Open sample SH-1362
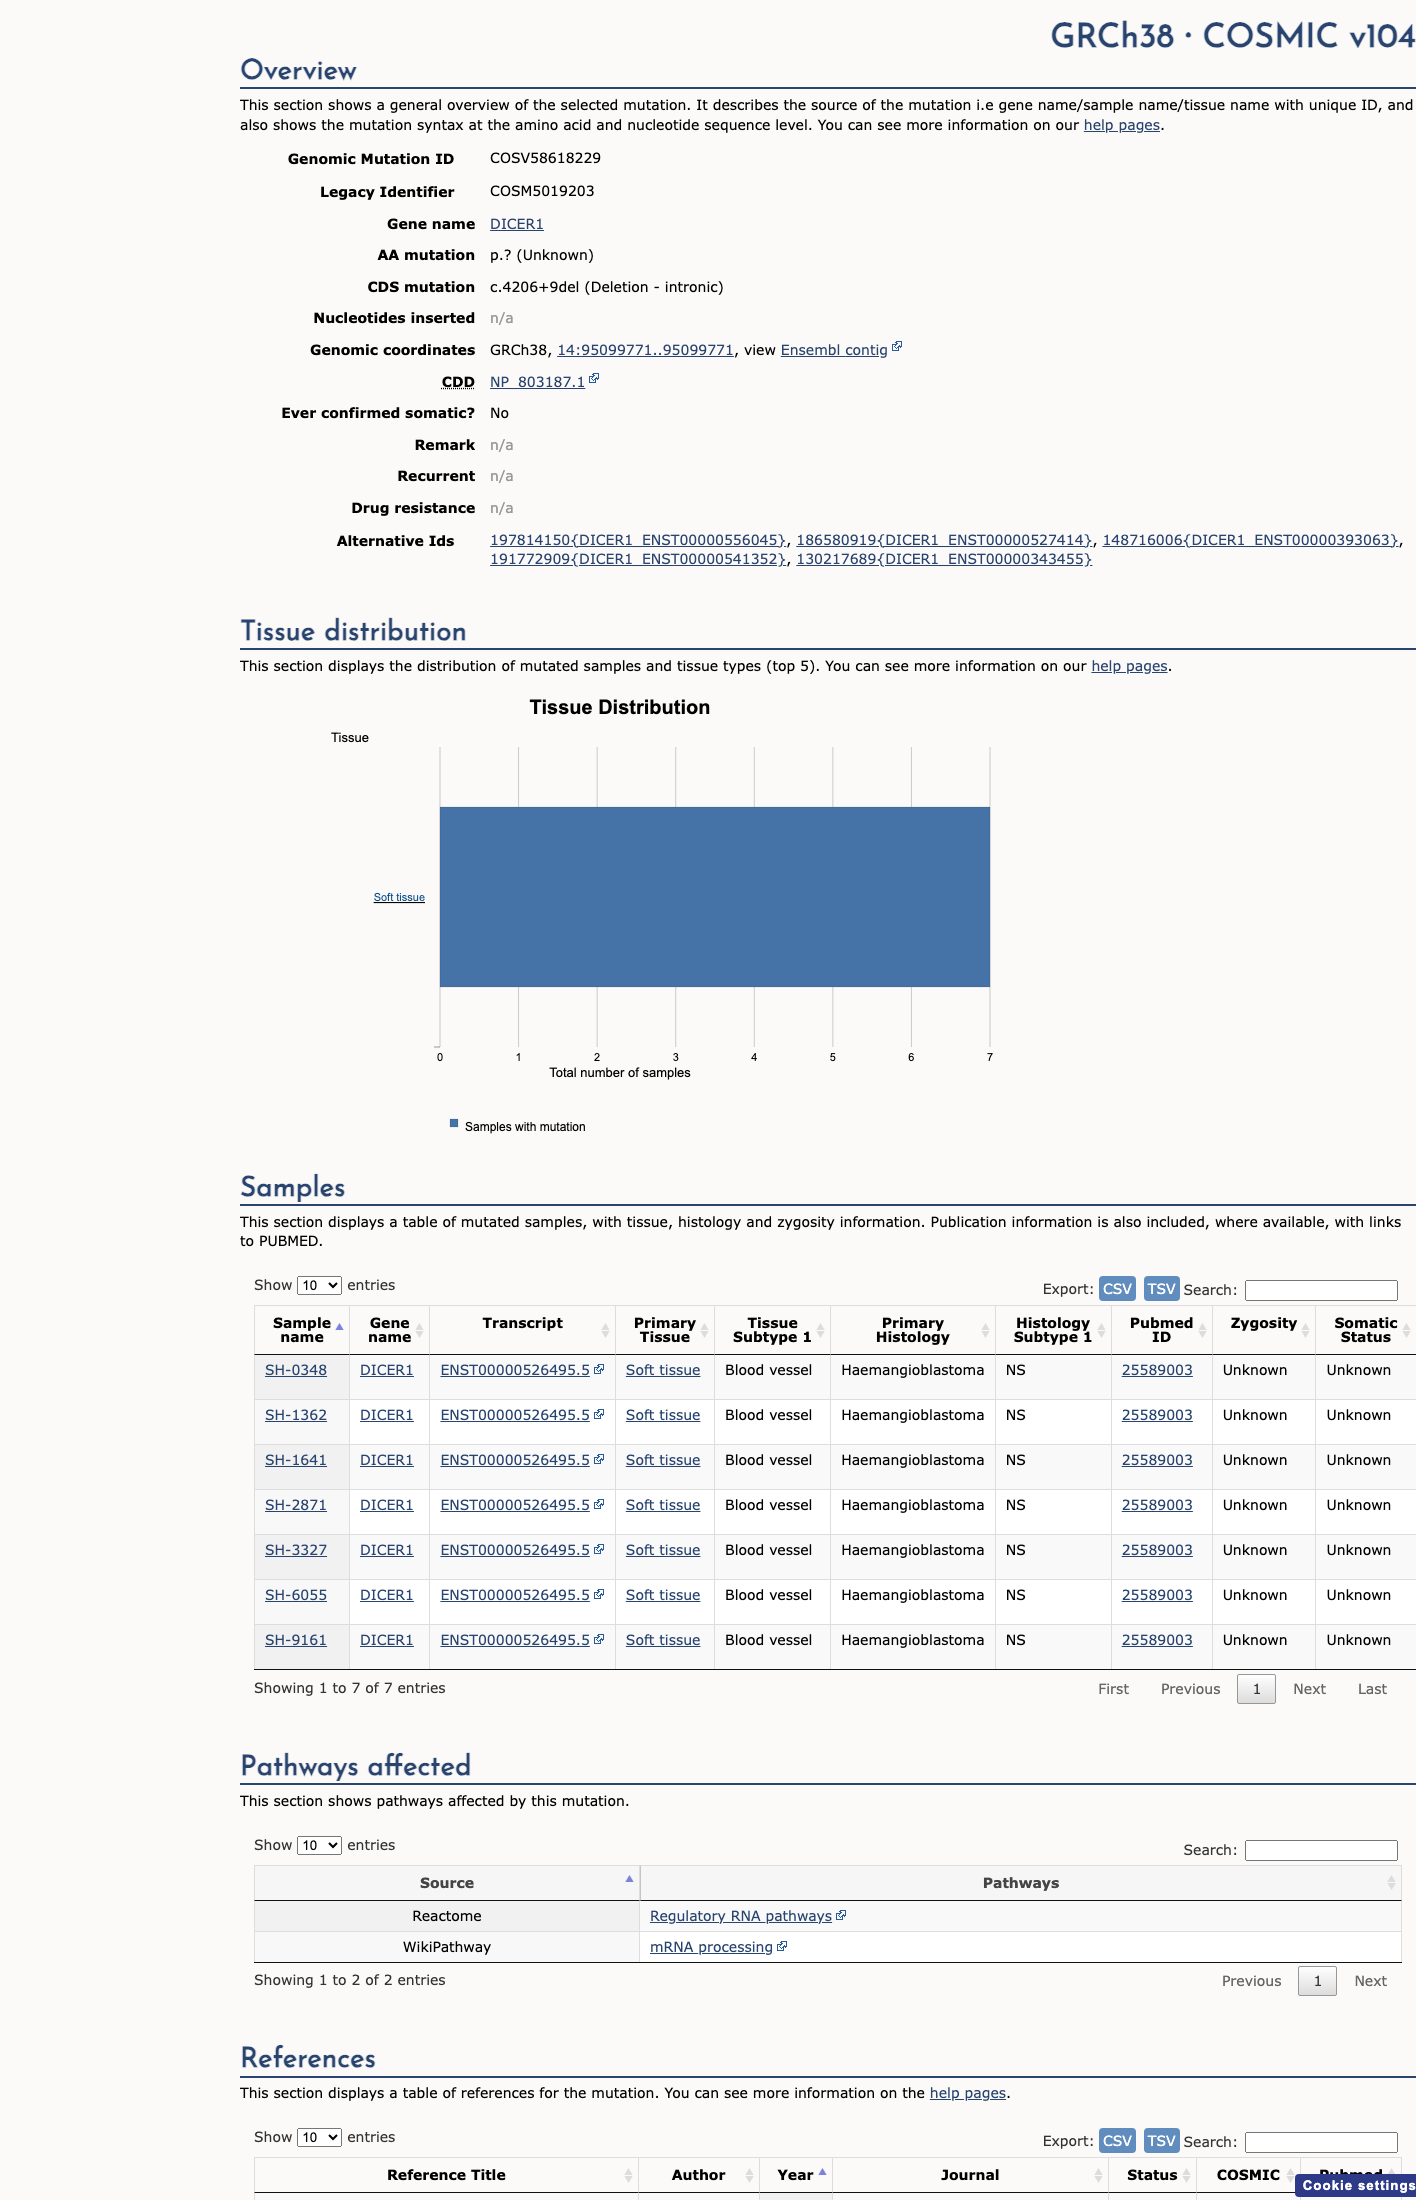The height and width of the screenshot is (2200, 1416). pyautogui.click(x=296, y=1415)
